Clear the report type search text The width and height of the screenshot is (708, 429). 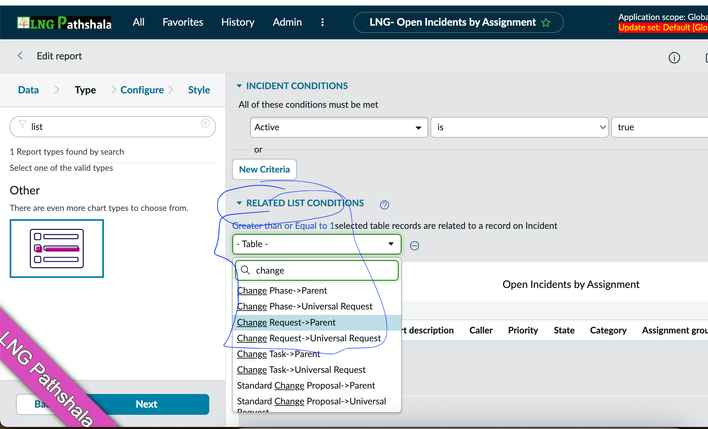(x=205, y=125)
